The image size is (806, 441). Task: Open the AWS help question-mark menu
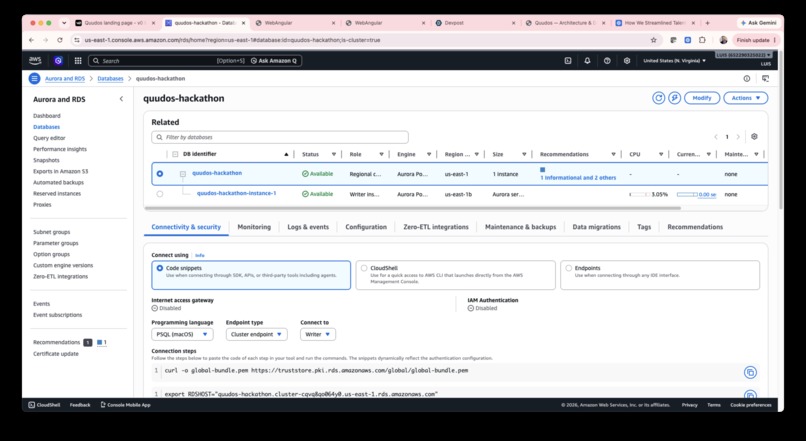tap(607, 61)
